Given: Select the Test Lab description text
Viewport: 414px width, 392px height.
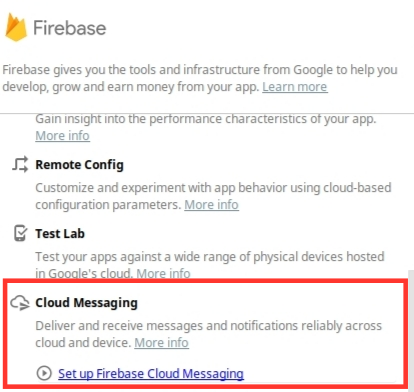Looking at the screenshot, I should point(210,265).
